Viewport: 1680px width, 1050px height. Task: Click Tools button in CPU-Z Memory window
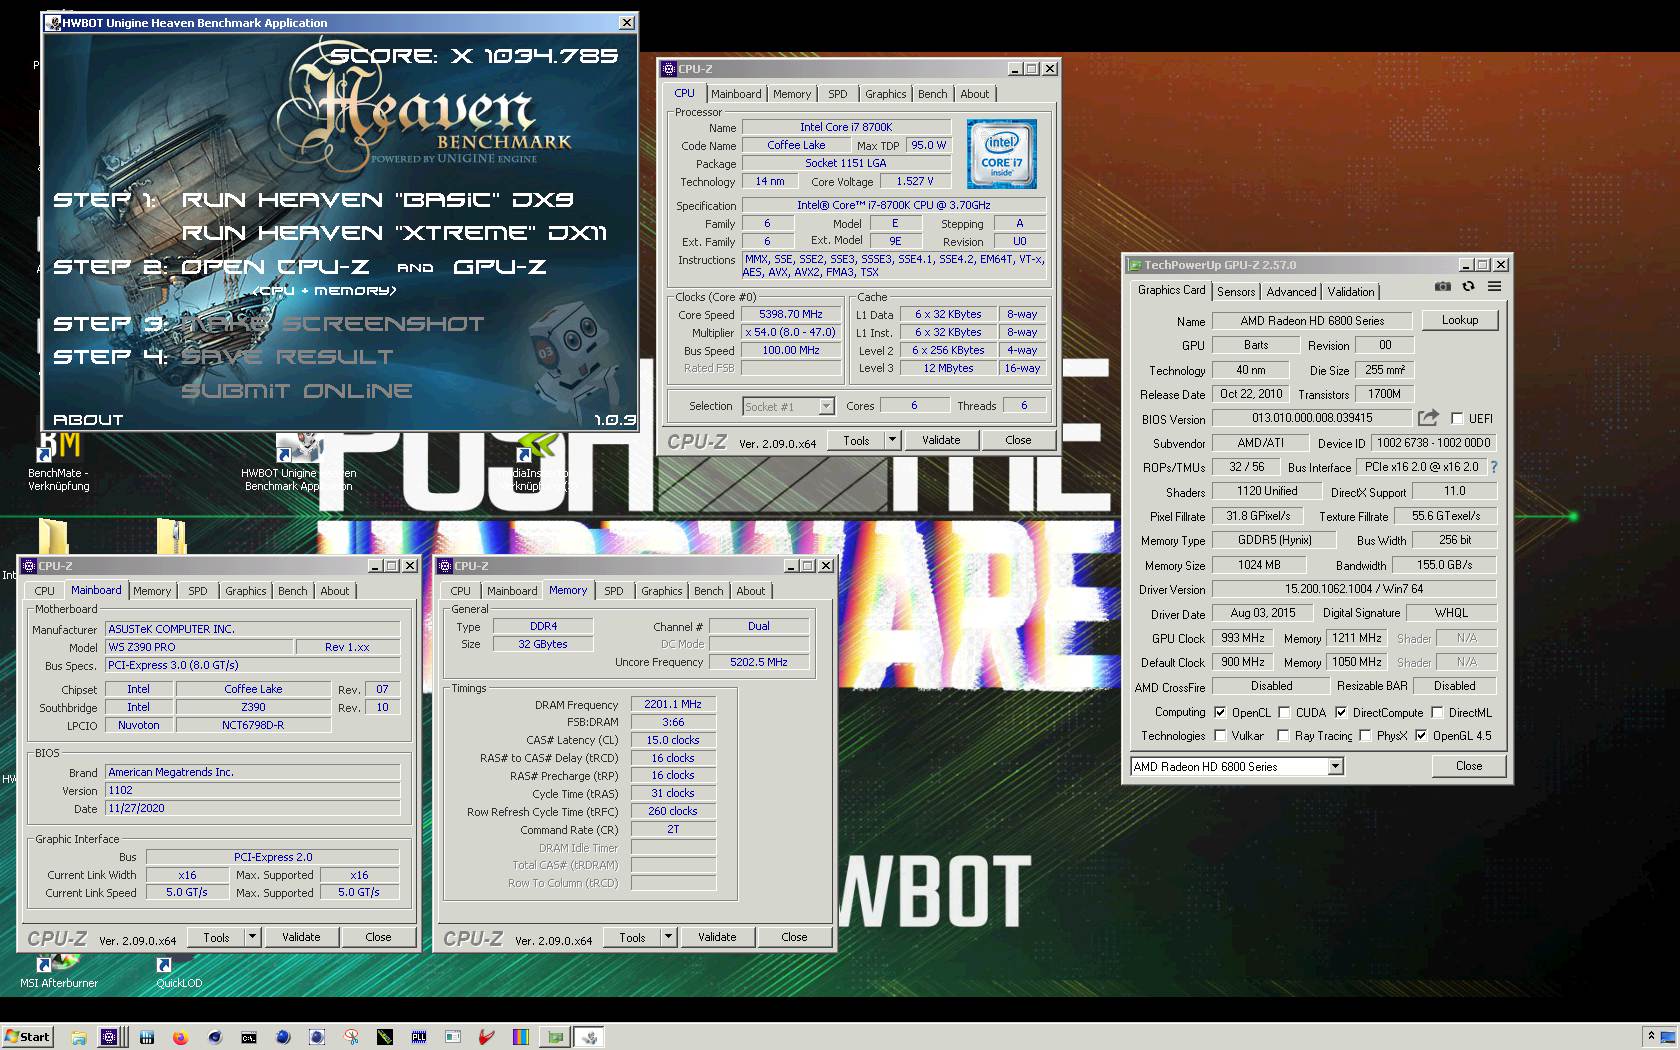632,937
